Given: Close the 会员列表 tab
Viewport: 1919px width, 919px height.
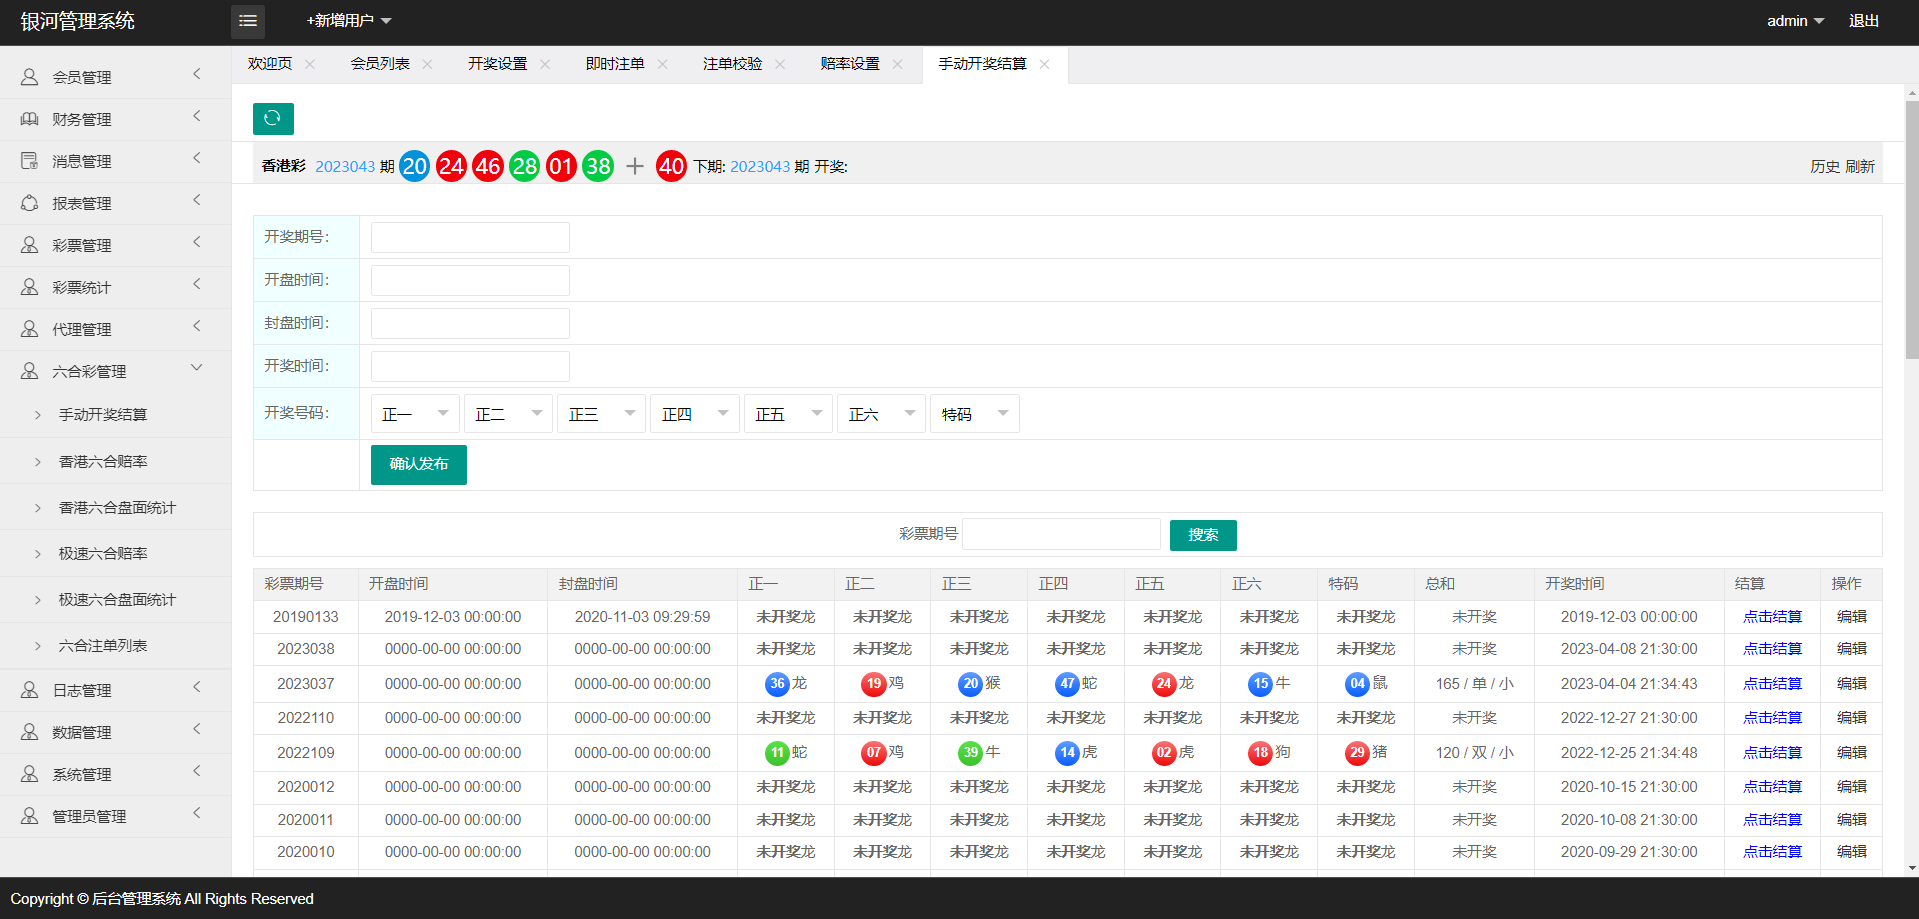Looking at the screenshot, I should tap(428, 64).
